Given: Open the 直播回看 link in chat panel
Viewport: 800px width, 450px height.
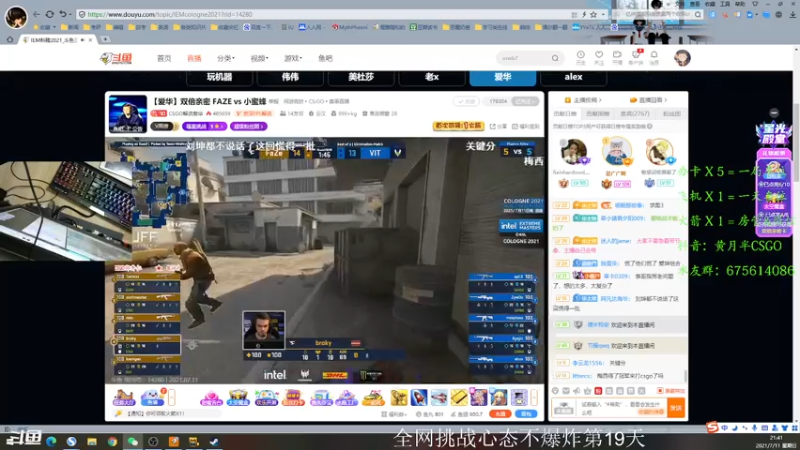Looking at the screenshot, I should pyautogui.click(x=648, y=100).
